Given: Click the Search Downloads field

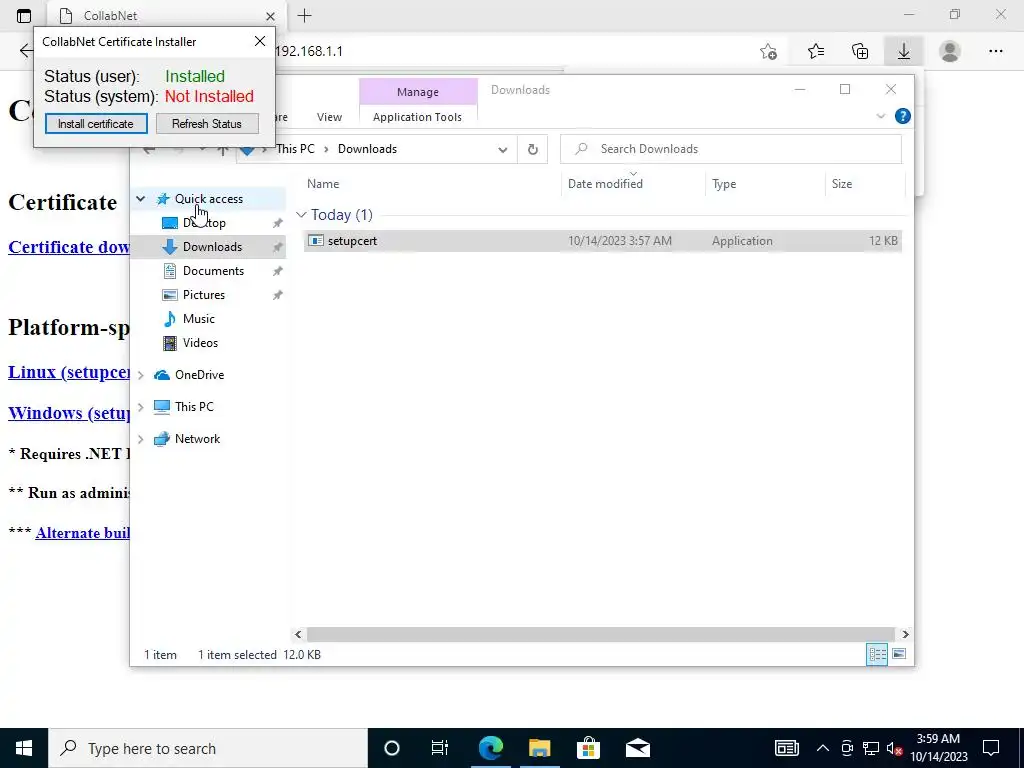Looking at the screenshot, I should [731, 149].
